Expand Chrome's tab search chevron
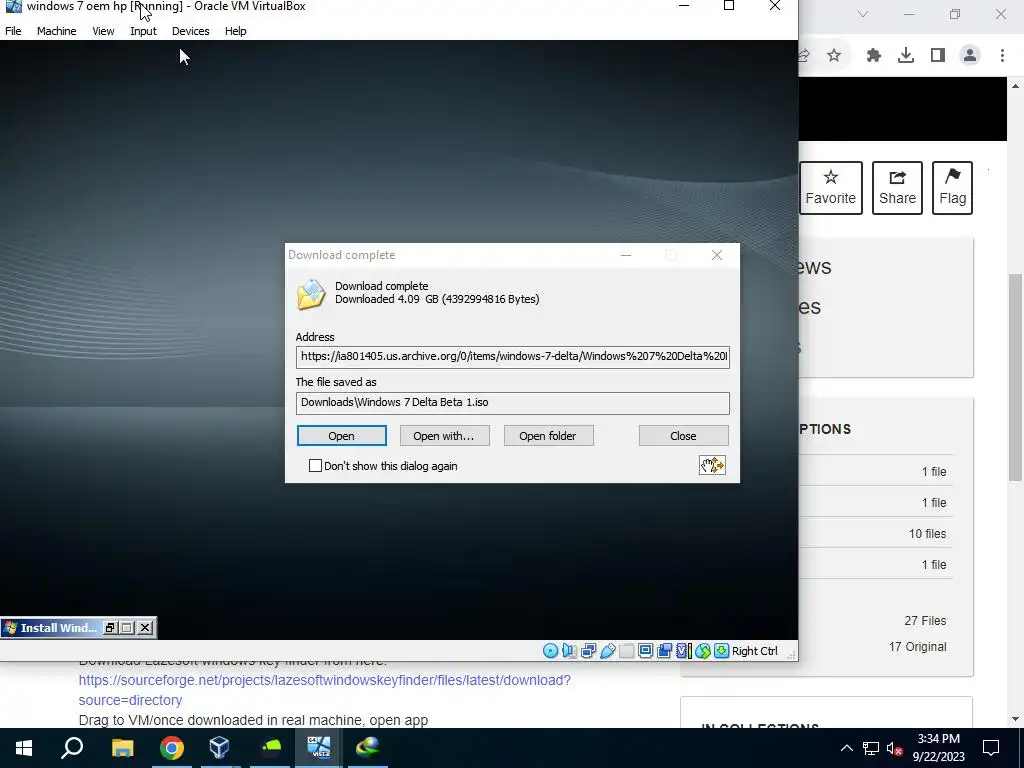 pyautogui.click(x=863, y=14)
